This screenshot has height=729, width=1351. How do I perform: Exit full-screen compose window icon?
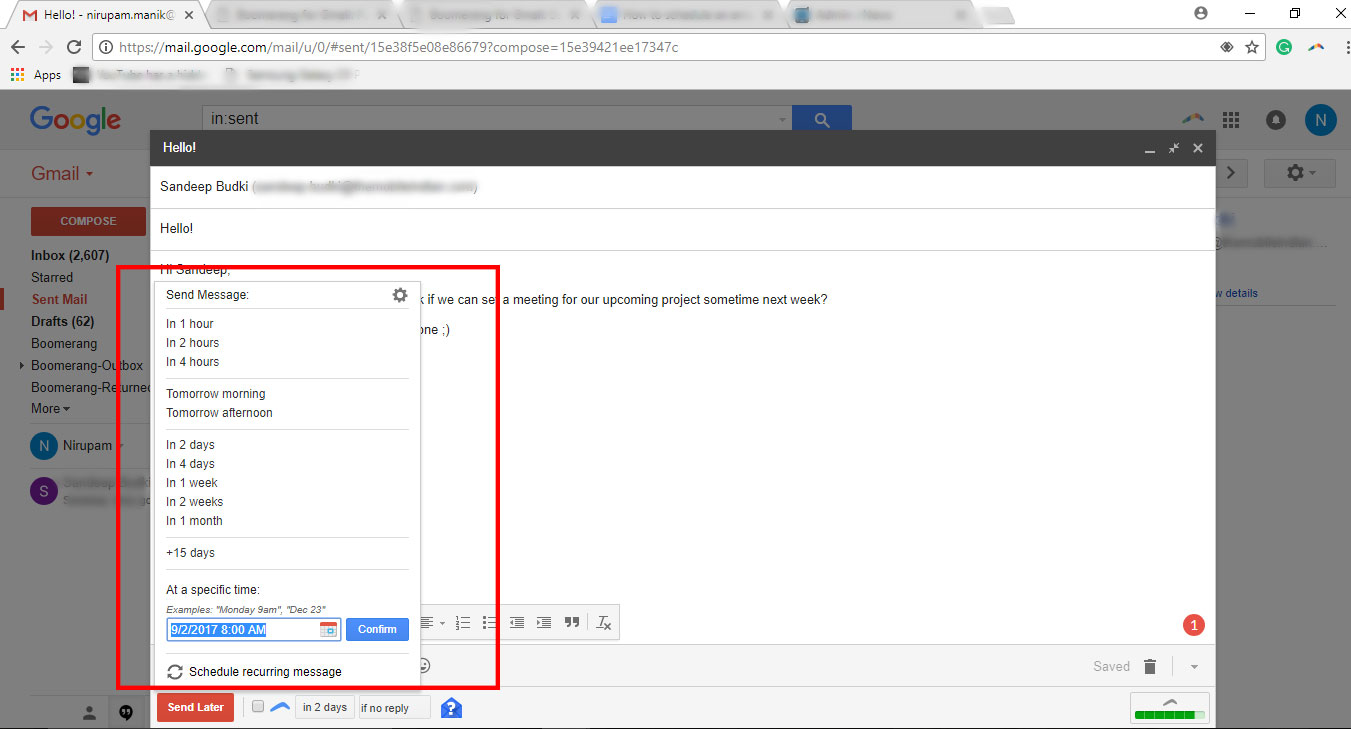coord(1174,148)
